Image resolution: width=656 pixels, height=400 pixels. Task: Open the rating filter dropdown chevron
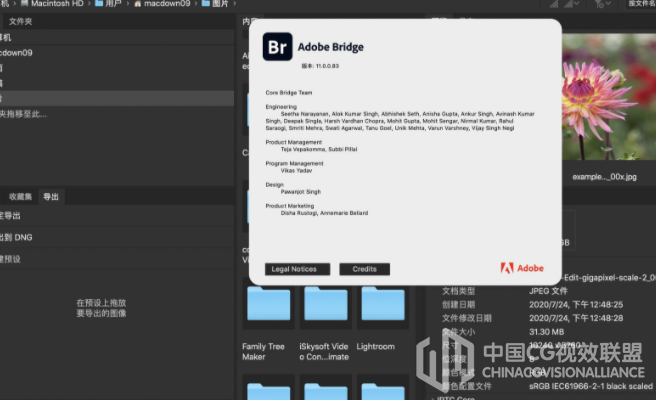pyautogui.click(x=608, y=4)
